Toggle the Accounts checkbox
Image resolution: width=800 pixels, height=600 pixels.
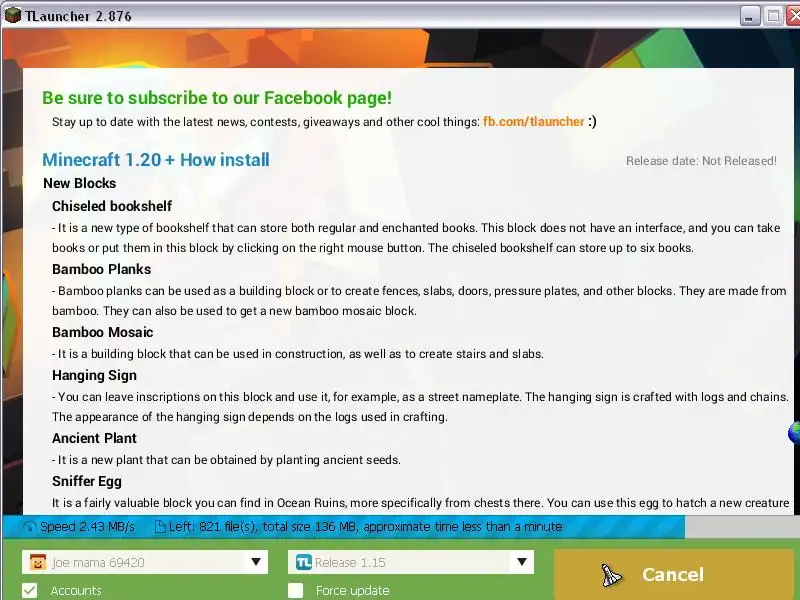click(30, 591)
